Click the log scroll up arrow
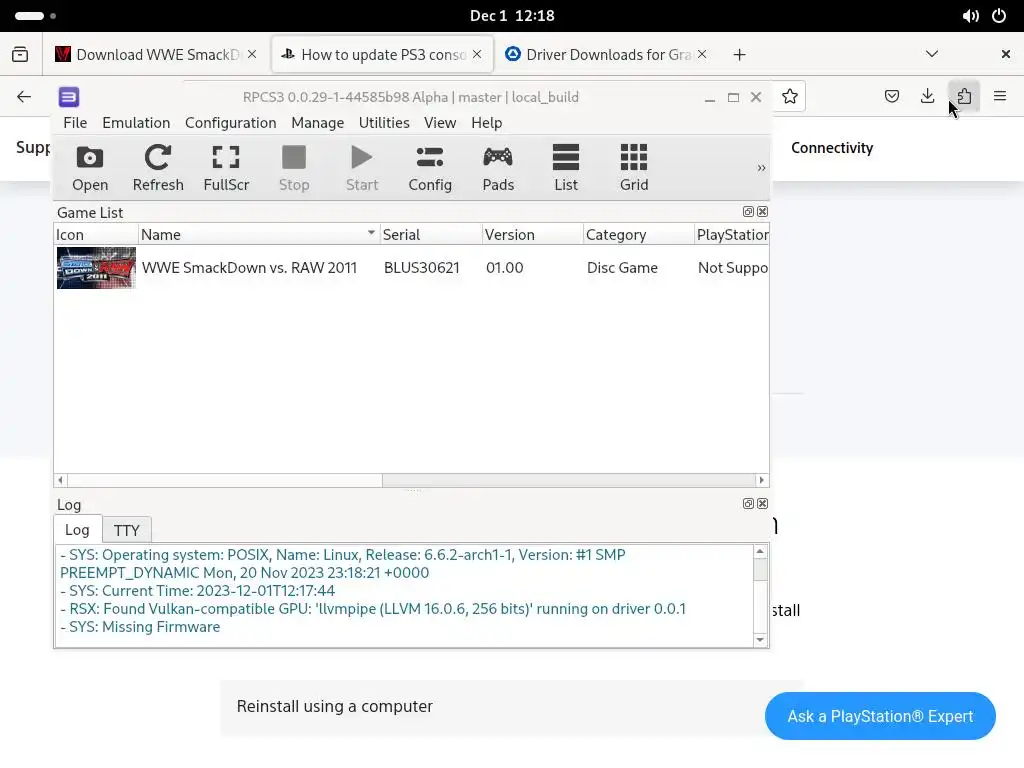Screen dimensions: 1024x768 coord(760,552)
